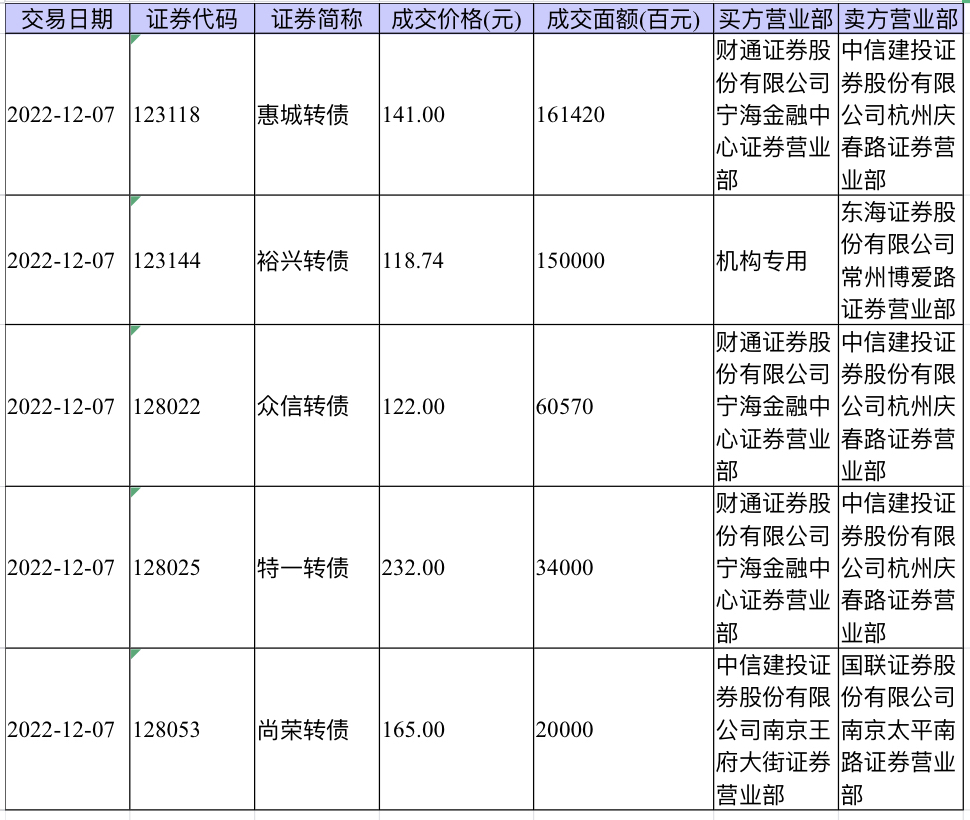Select the 中信建投 seller cell in 特一转债 row
The height and width of the screenshot is (820, 970).
coord(900,567)
